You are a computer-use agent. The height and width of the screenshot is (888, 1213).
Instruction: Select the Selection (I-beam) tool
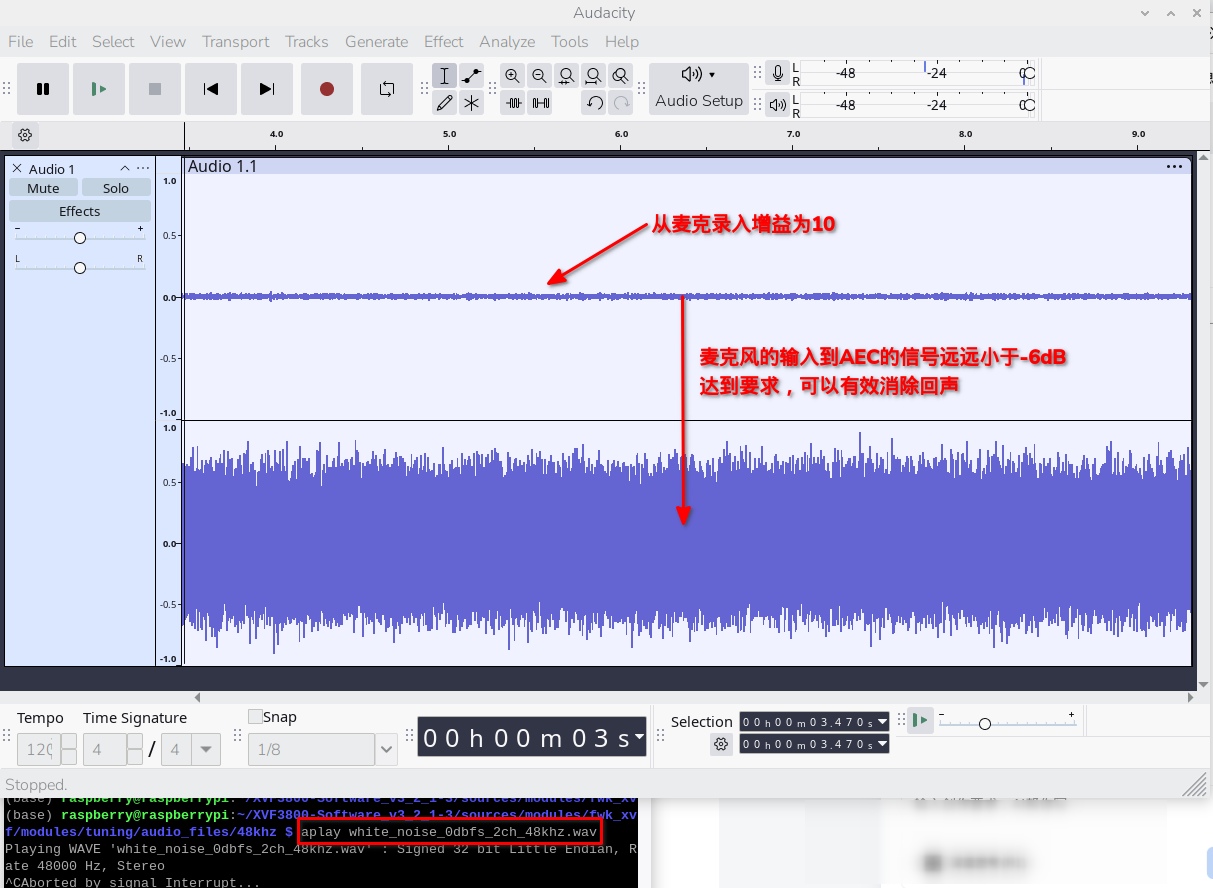[445, 76]
